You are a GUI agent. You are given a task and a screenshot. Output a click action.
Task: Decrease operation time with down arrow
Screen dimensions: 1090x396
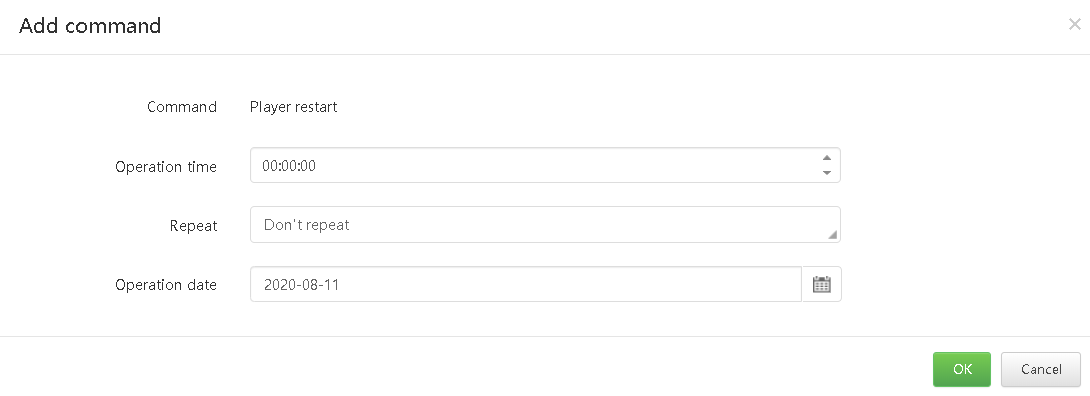(827, 172)
